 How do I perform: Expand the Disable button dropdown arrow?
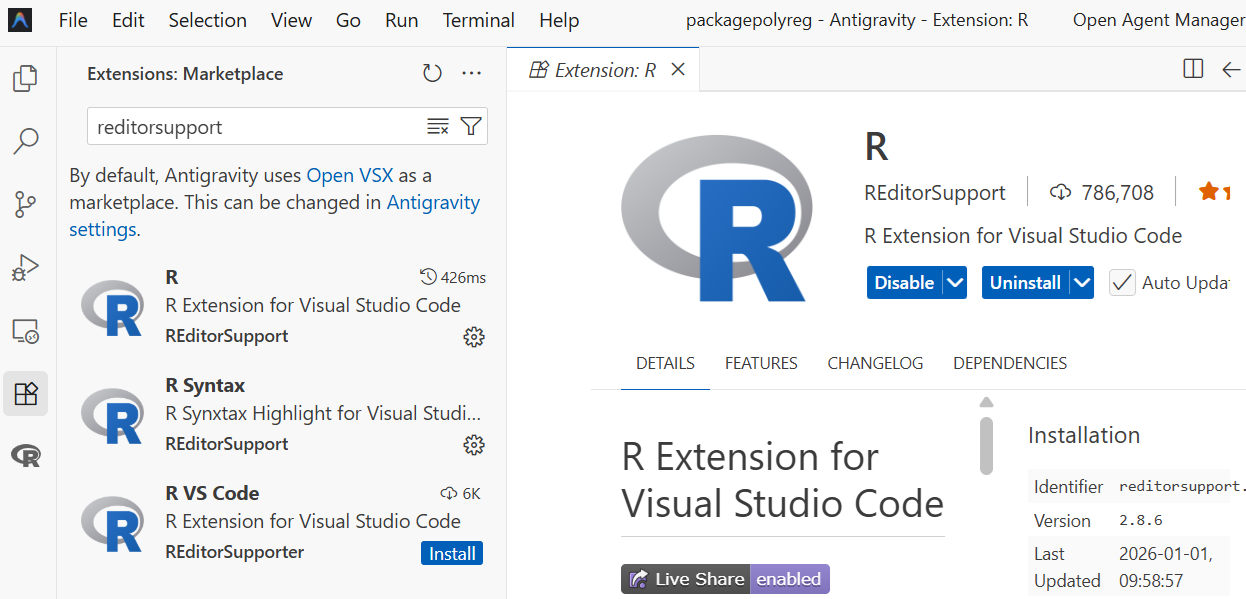(956, 283)
